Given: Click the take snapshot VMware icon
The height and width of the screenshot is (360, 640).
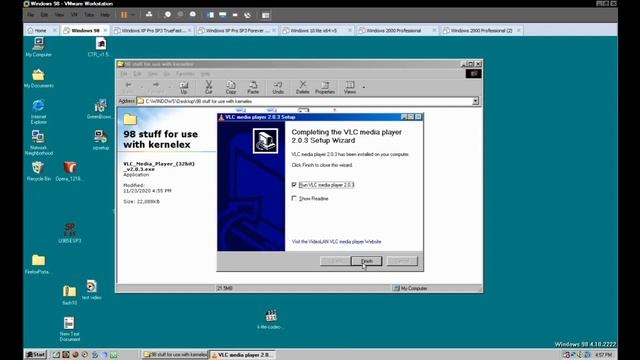Looking at the screenshot, I should click(168, 15).
